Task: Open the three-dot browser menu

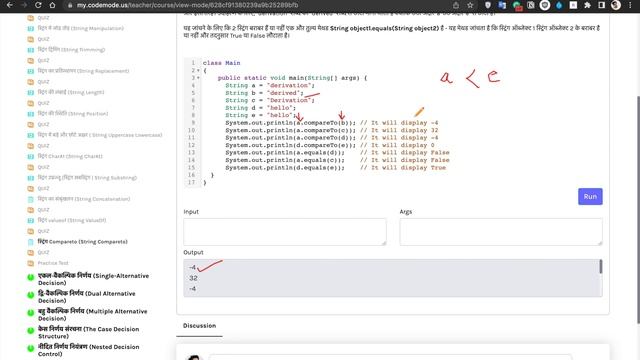Action: click(x=630, y=5)
